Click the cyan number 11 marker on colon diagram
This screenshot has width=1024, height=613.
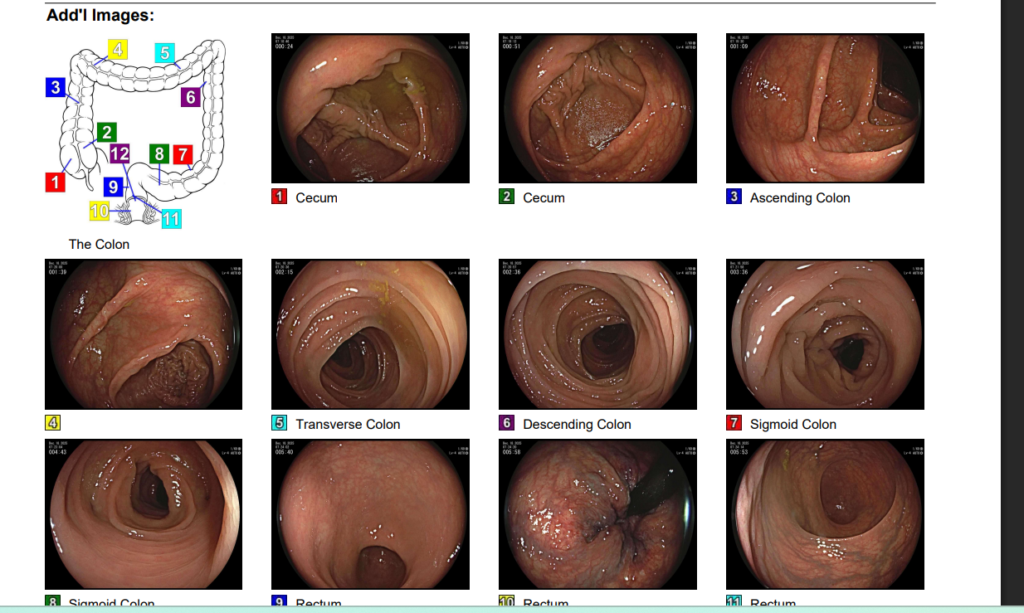(171, 219)
